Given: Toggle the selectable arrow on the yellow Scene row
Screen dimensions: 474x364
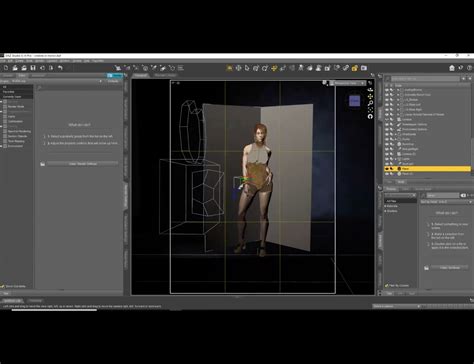Looking at the screenshot, I should tap(391, 169).
